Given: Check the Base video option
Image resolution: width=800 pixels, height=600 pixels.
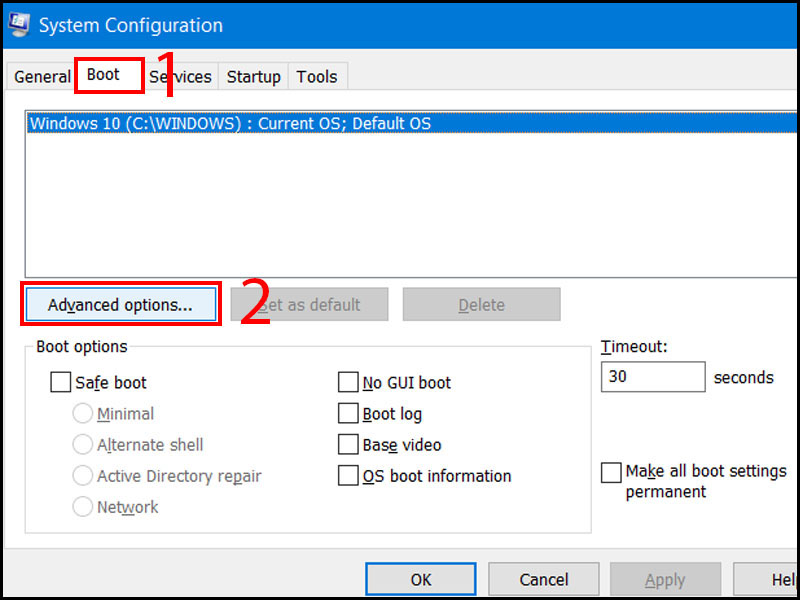Looking at the screenshot, I should coord(348,444).
